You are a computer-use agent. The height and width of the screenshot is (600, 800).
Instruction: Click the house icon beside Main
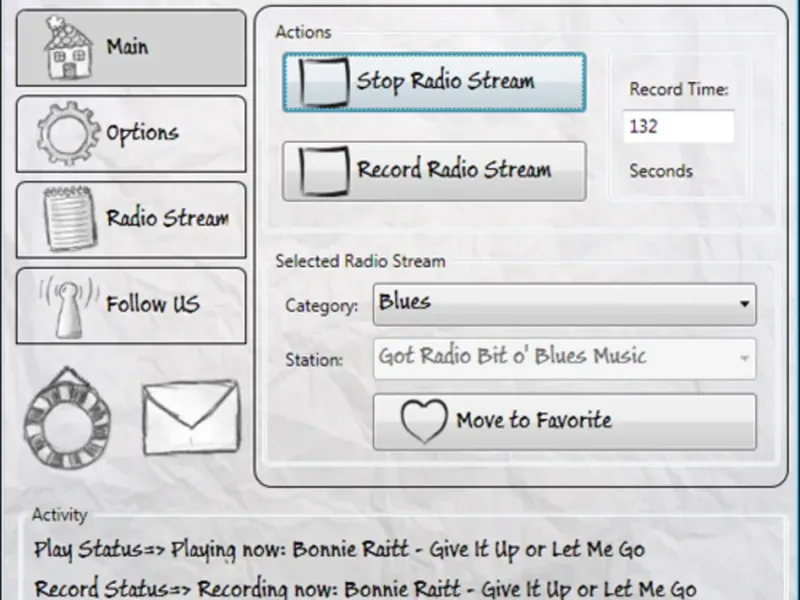click(68, 47)
